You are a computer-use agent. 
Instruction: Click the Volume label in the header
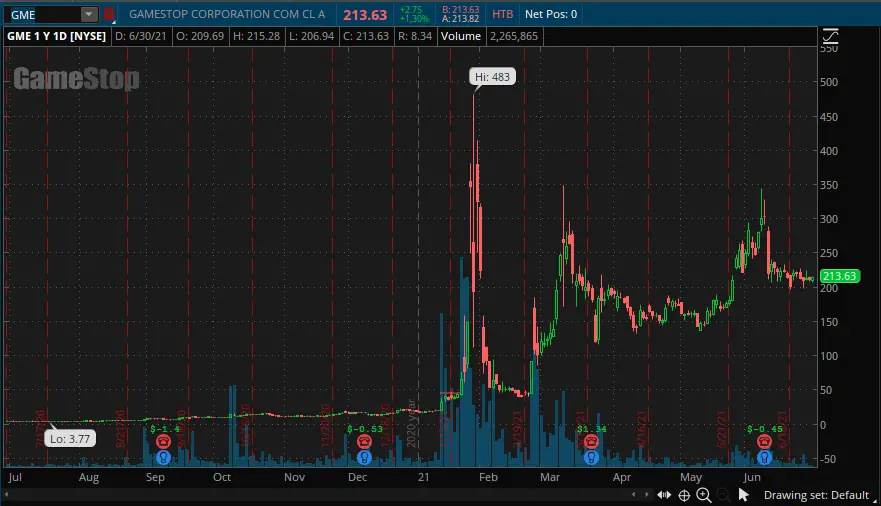pos(461,36)
